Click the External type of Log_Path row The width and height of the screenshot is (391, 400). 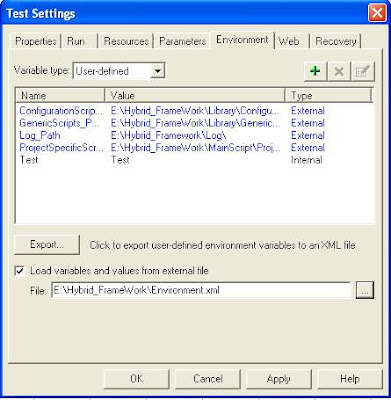point(308,135)
